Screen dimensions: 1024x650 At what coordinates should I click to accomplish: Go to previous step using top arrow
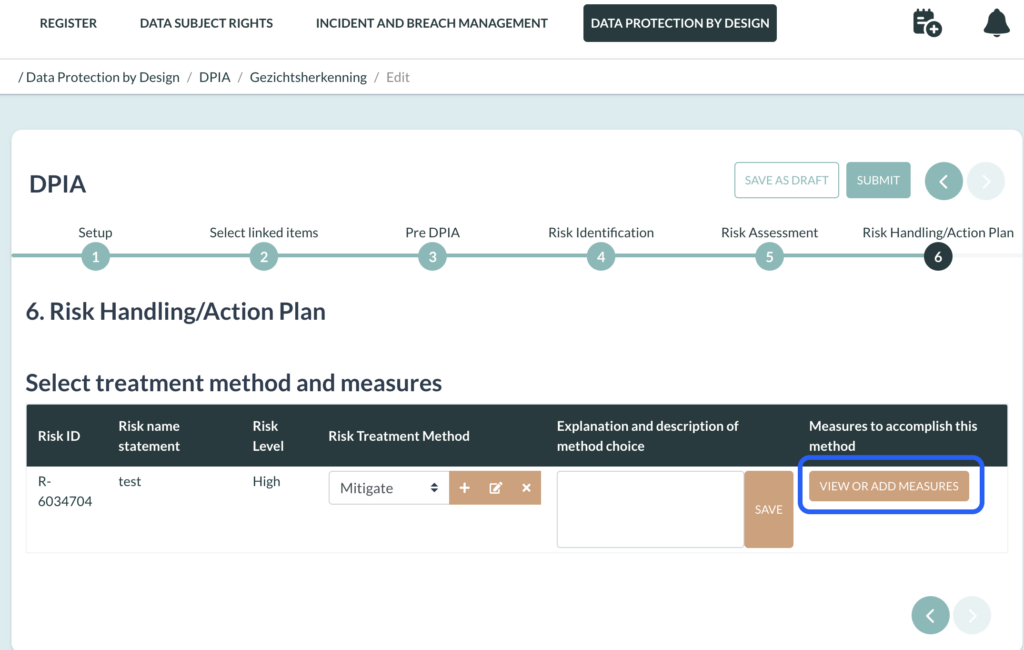click(x=944, y=181)
